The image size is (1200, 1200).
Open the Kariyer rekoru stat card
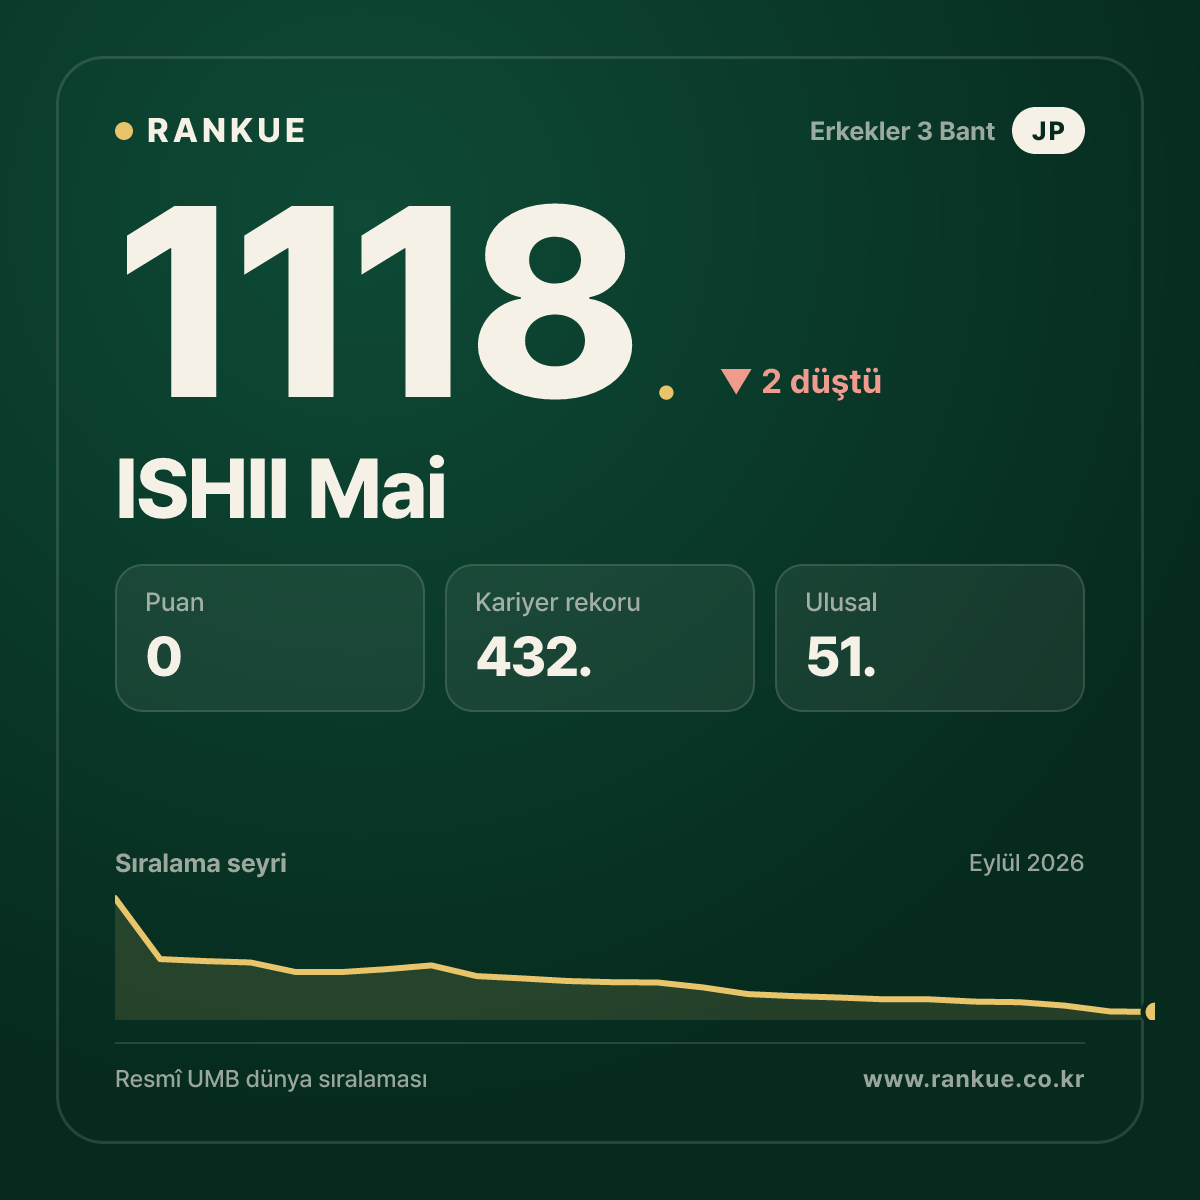[x=600, y=638]
